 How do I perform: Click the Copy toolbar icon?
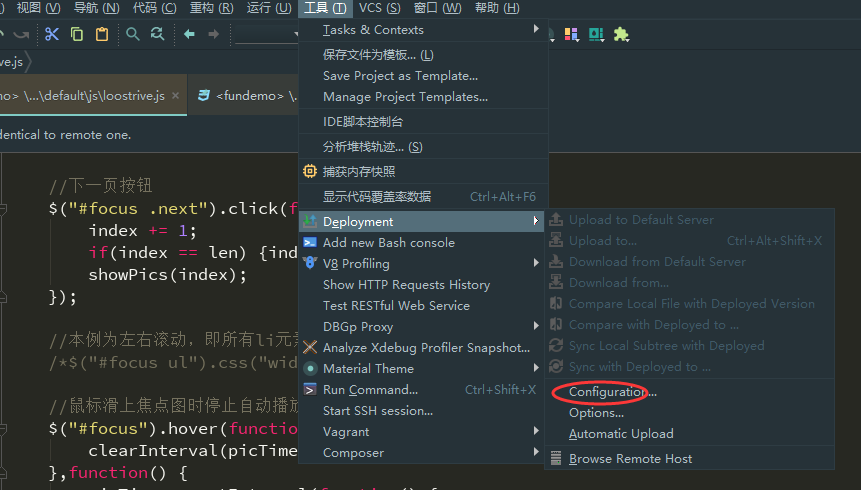pyautogui.click(x=77, y=34)
